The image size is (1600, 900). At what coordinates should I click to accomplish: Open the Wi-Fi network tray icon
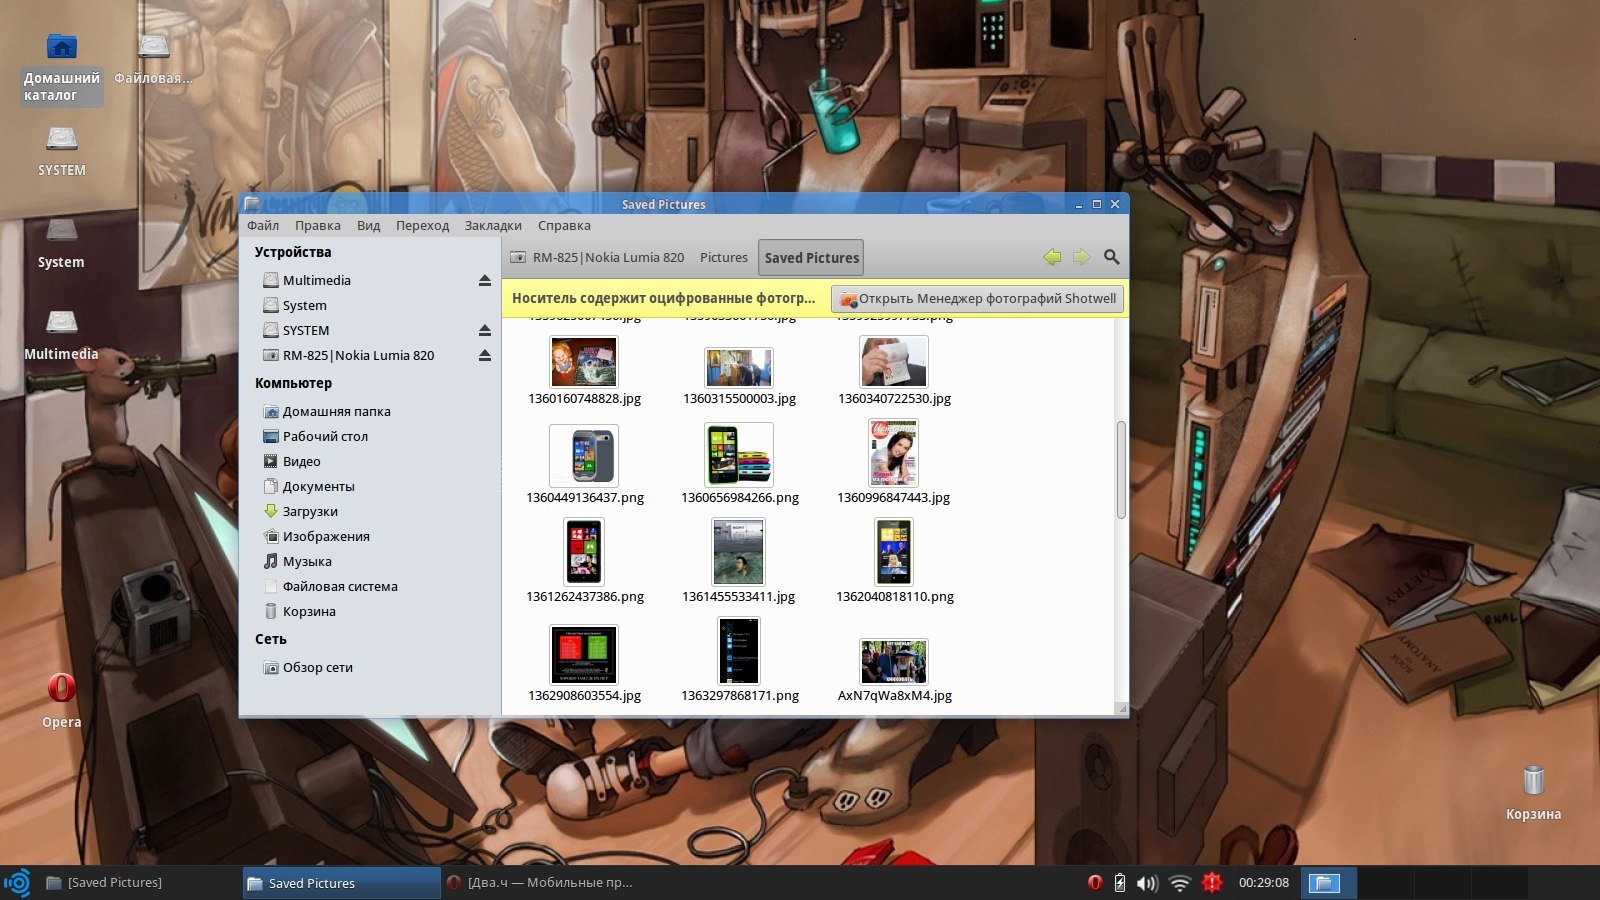click(1180, 883)
